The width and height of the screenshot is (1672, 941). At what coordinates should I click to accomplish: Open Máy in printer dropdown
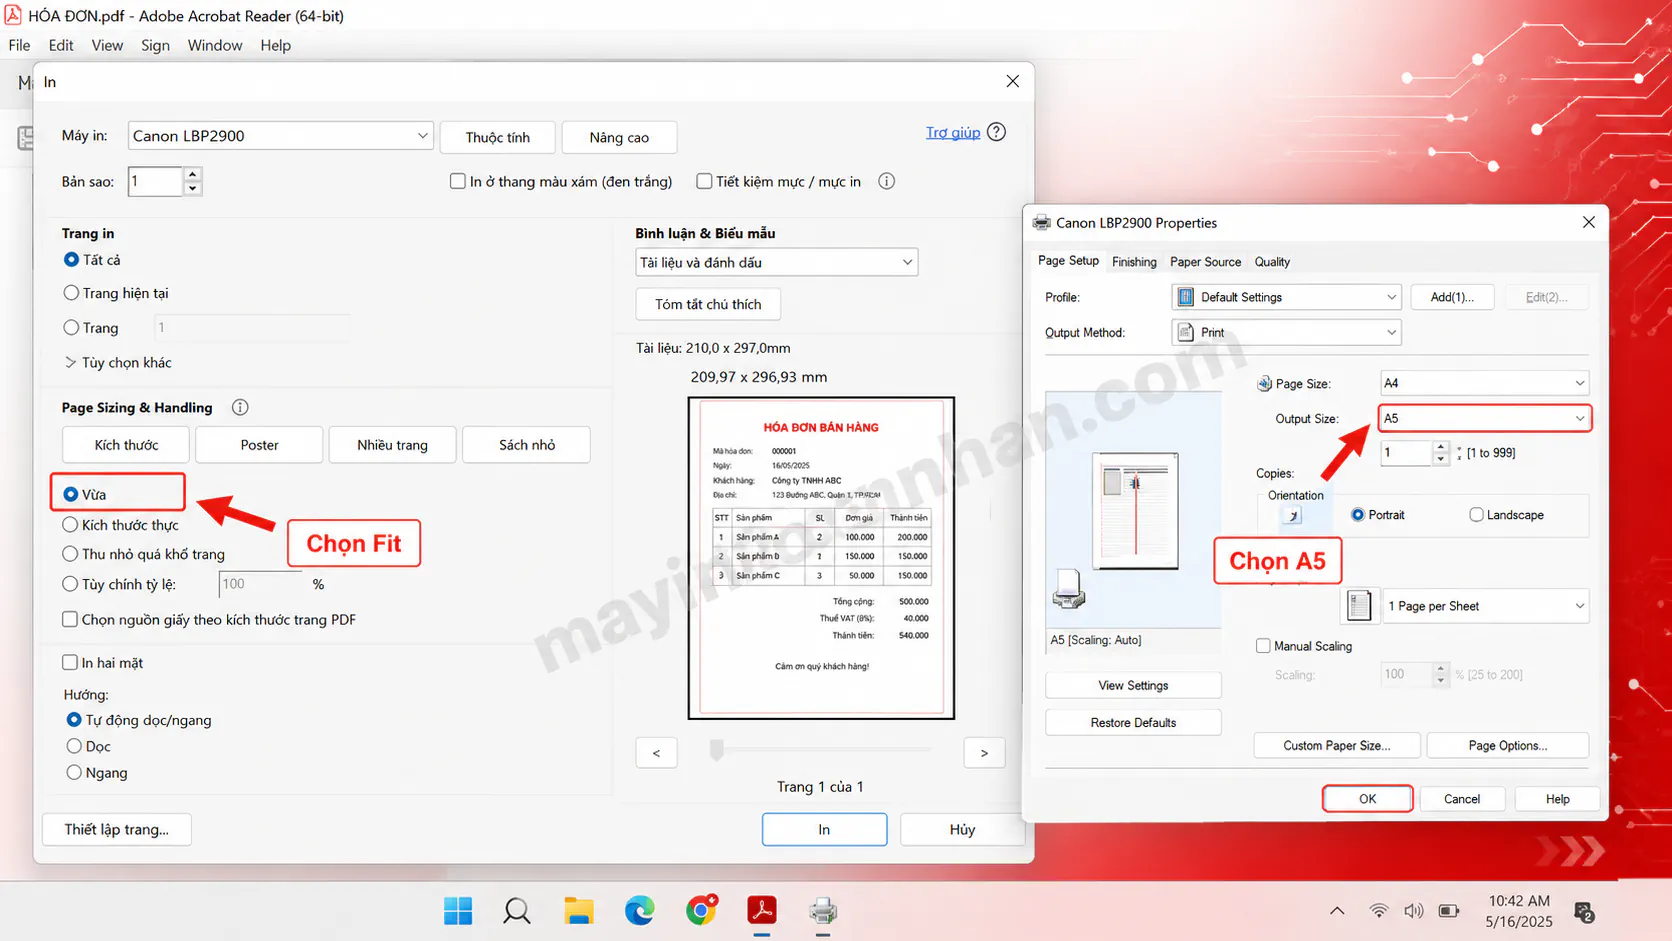[280, 136]
